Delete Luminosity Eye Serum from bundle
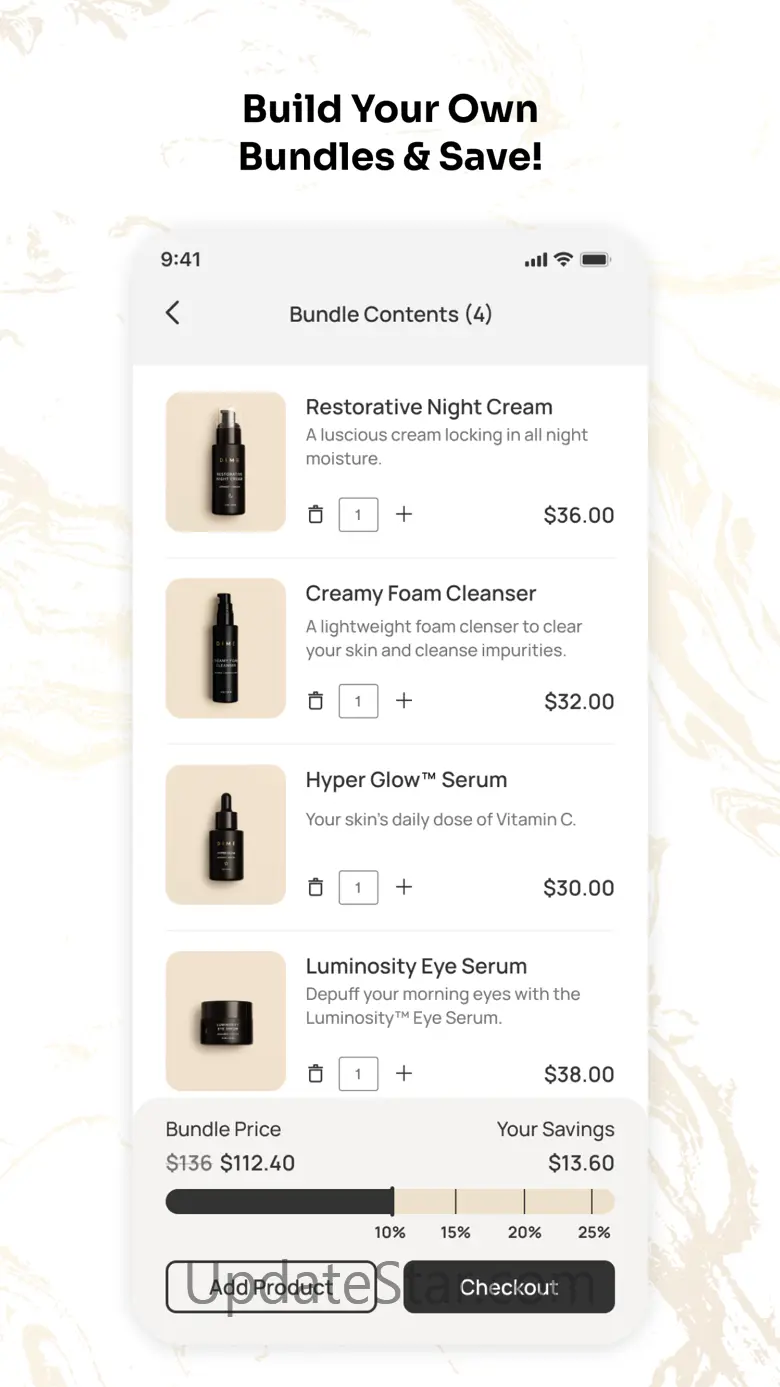Image resolution: width=780 pixels, height=1387 pixels. click(x=315, y=1073)
